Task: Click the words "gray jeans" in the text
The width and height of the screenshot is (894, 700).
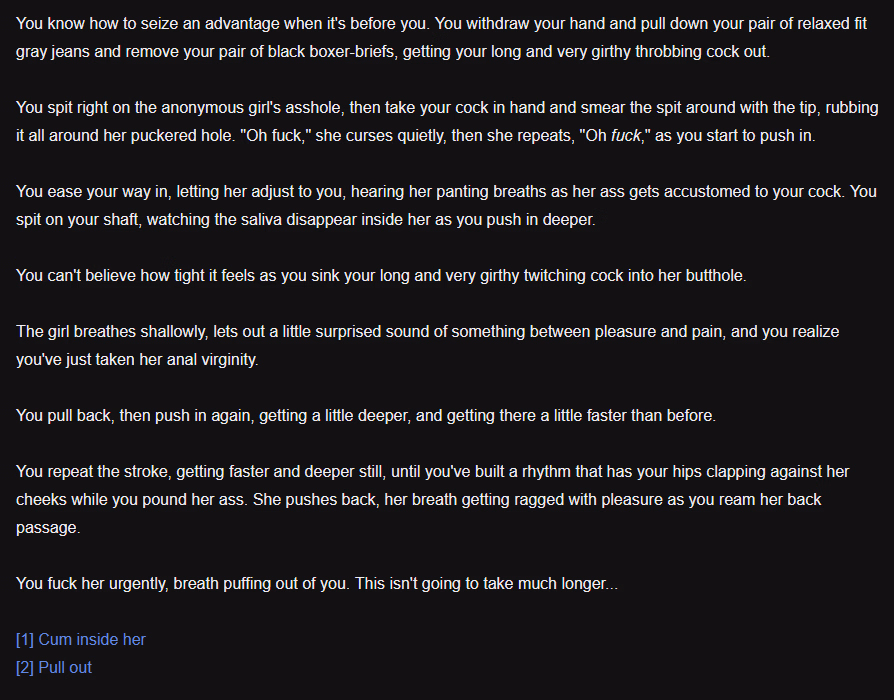Action: [x=52, y=52]
